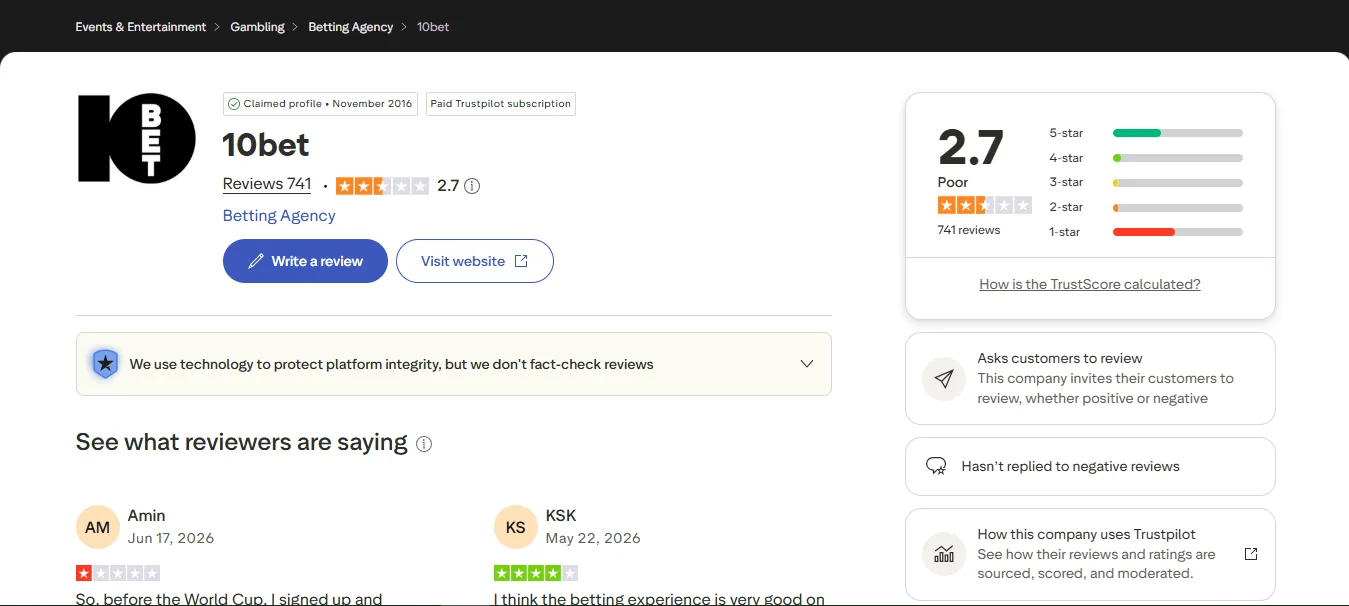
Task: Click the 741 reviews text in score card
Action: point(969,230)
